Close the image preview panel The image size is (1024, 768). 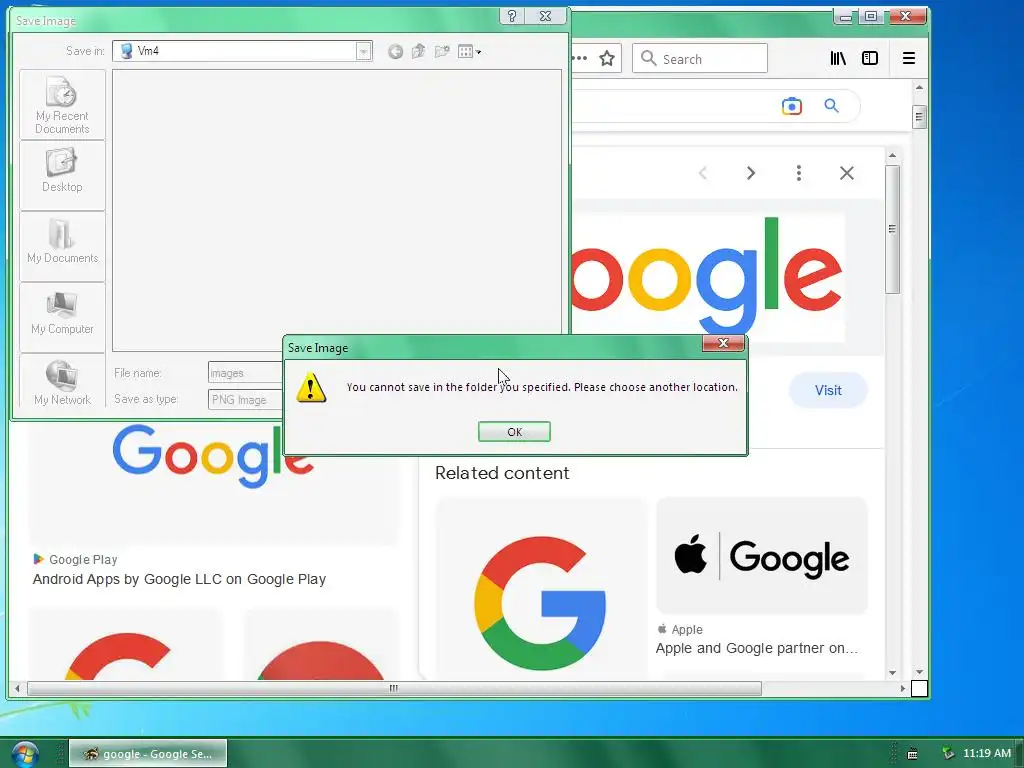[846, 173]
